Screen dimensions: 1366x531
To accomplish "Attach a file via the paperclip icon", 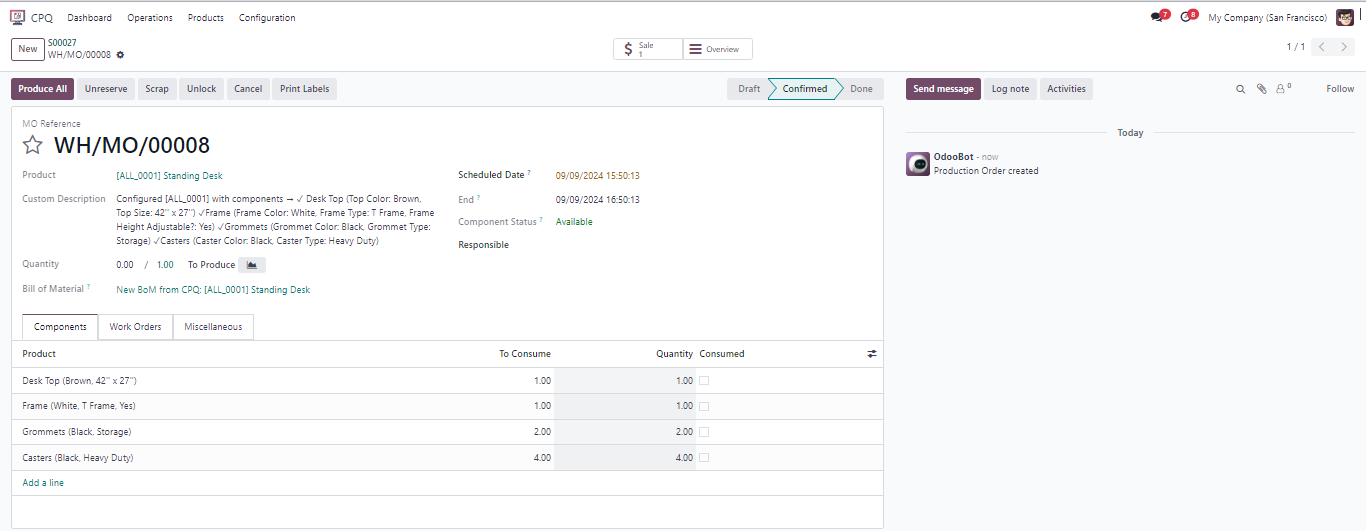I will coord(1262,89).
